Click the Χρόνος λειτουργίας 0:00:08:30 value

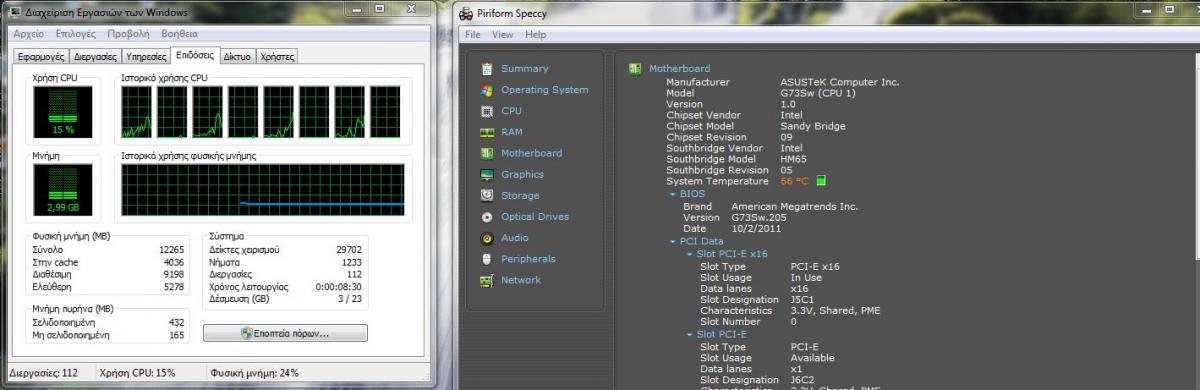coord(338,286)
